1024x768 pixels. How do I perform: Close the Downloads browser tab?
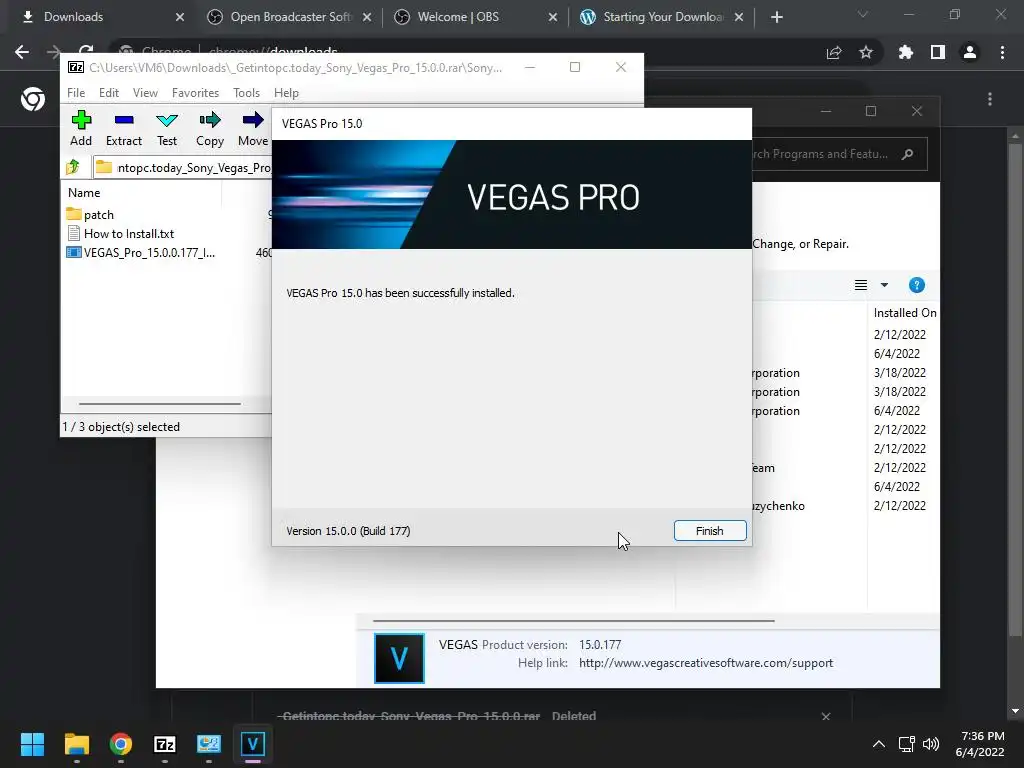[x=180, y=18]
